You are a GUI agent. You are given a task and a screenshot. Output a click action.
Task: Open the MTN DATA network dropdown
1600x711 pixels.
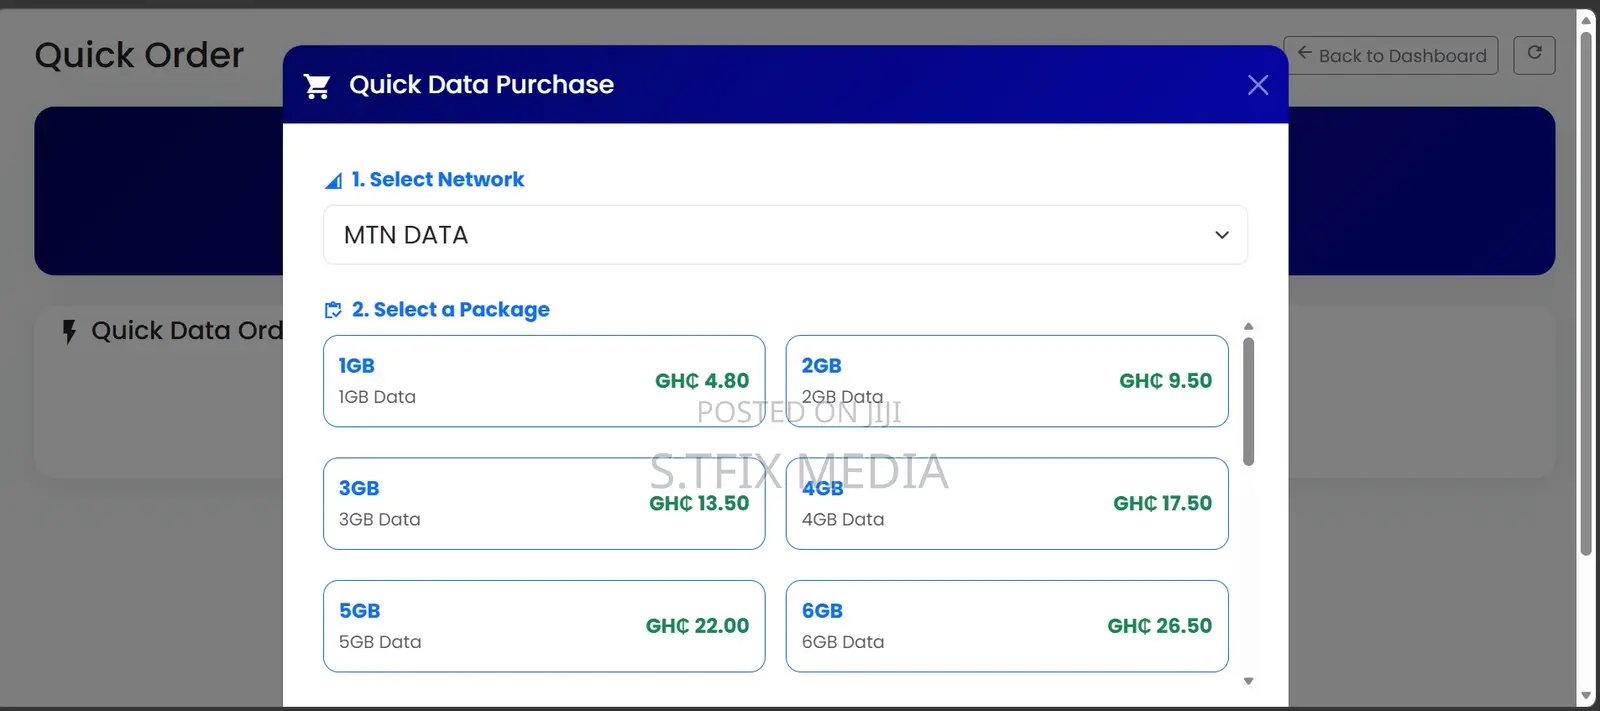[x=785, y=235]
